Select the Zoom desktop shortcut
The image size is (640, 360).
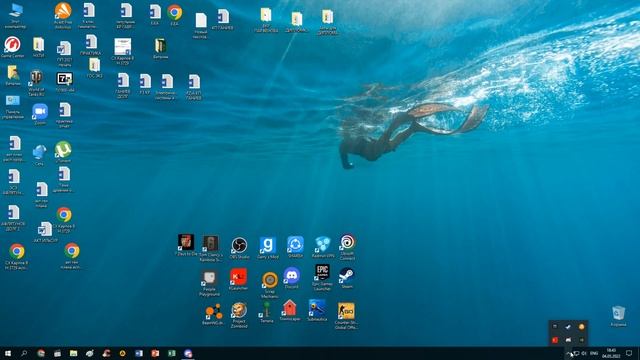(x=40, y=114)
